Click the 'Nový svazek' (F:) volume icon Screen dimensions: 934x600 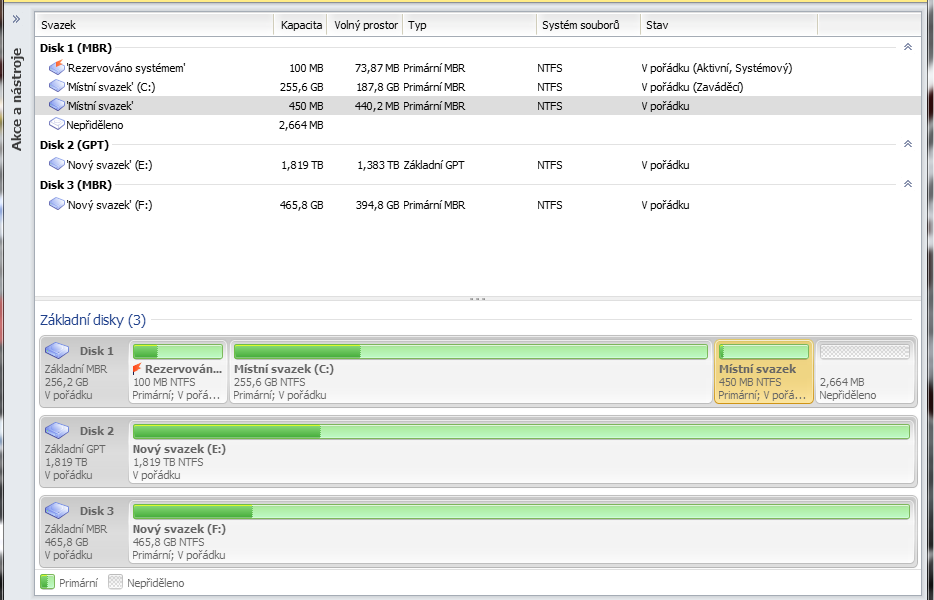coord(56,205)
